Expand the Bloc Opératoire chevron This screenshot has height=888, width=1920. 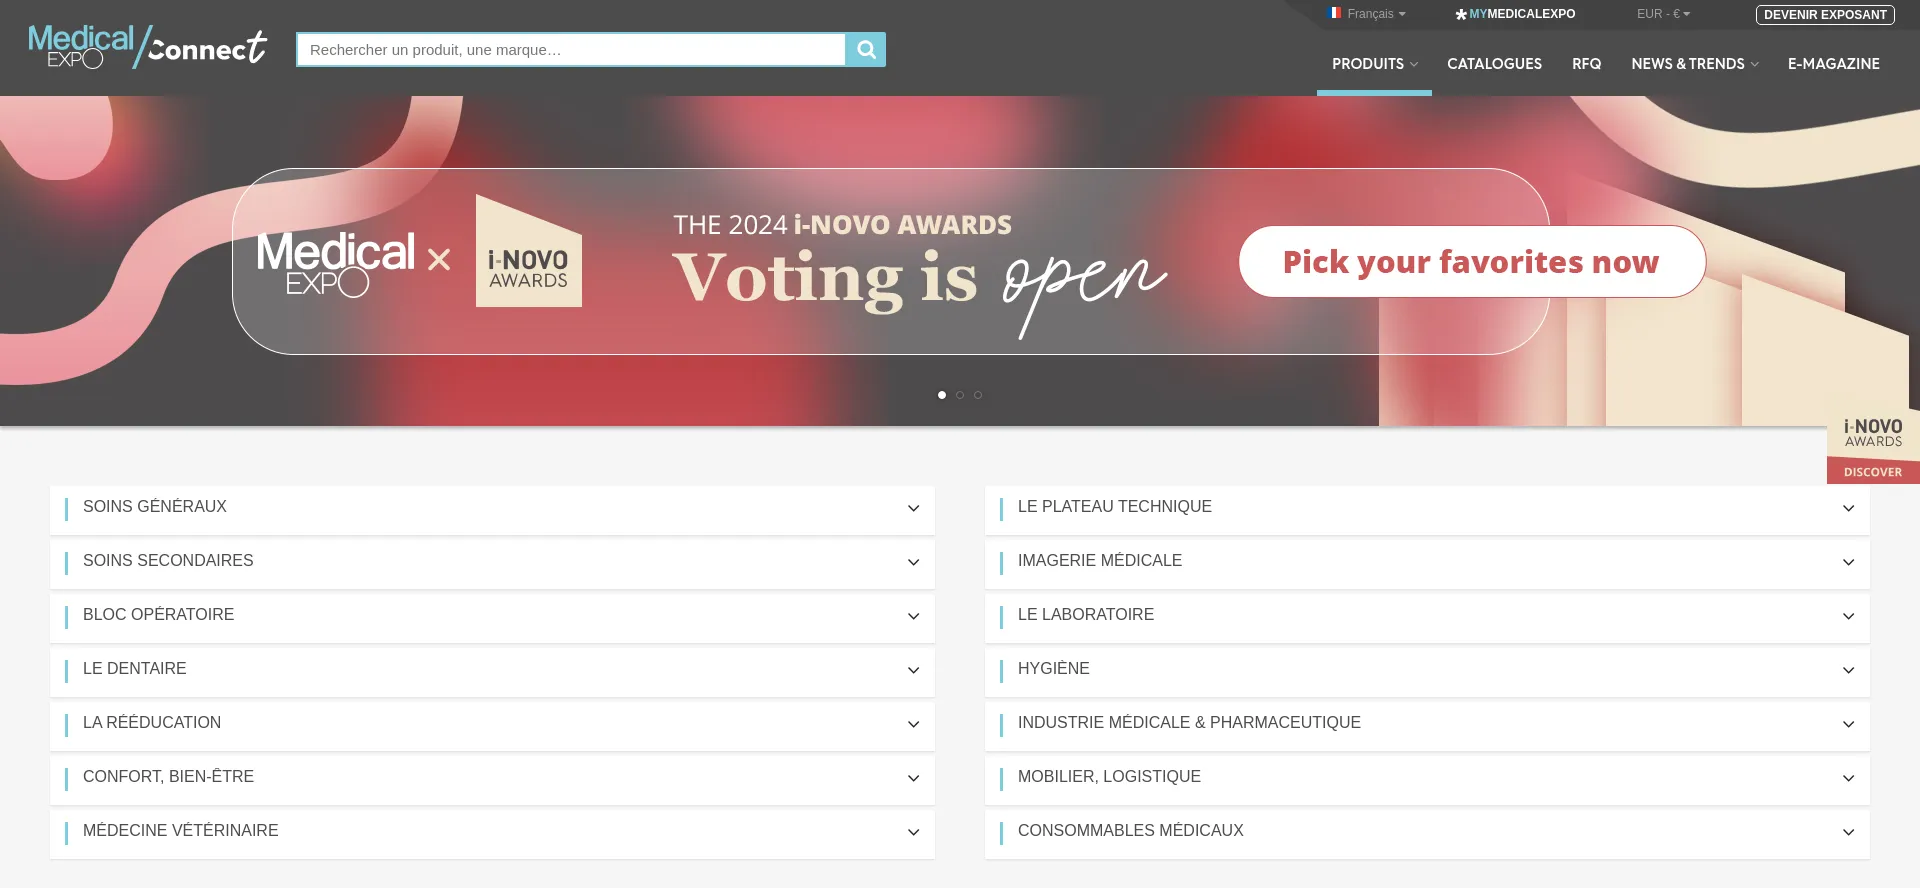913,616
